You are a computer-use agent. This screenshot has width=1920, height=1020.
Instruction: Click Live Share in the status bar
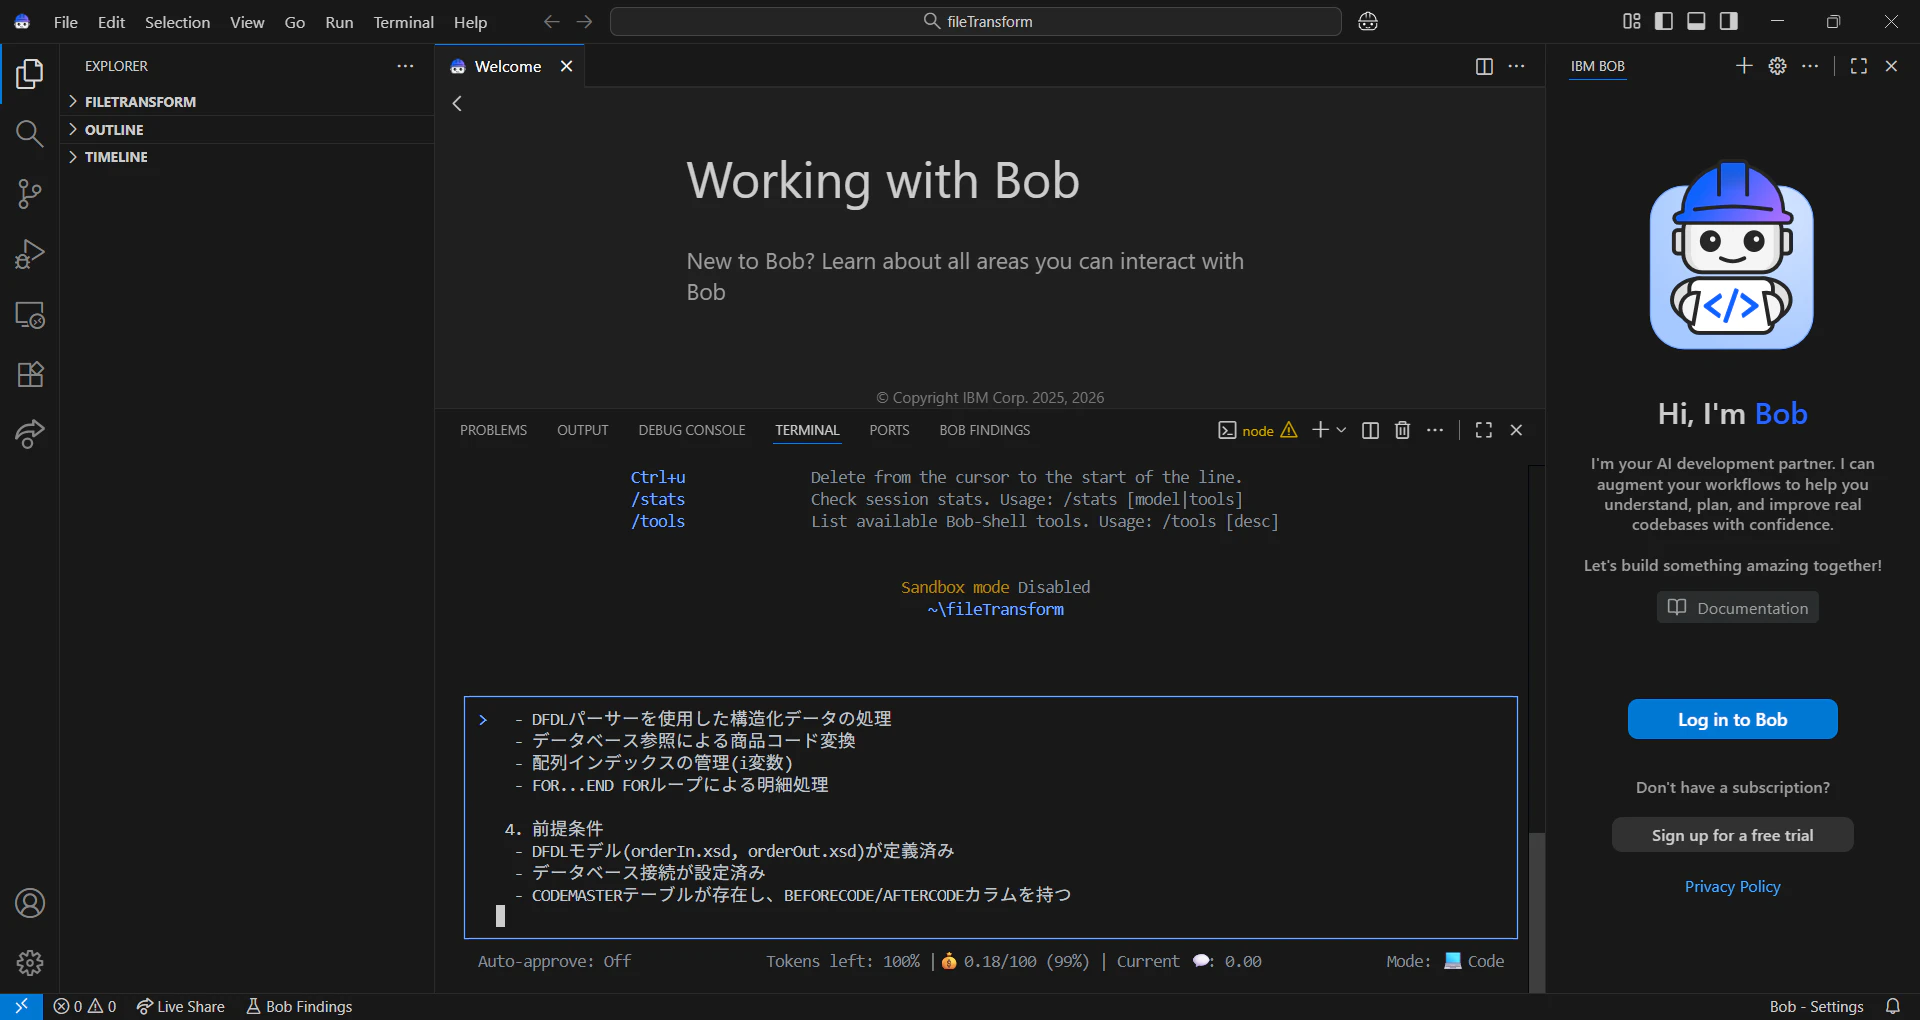181,1006
